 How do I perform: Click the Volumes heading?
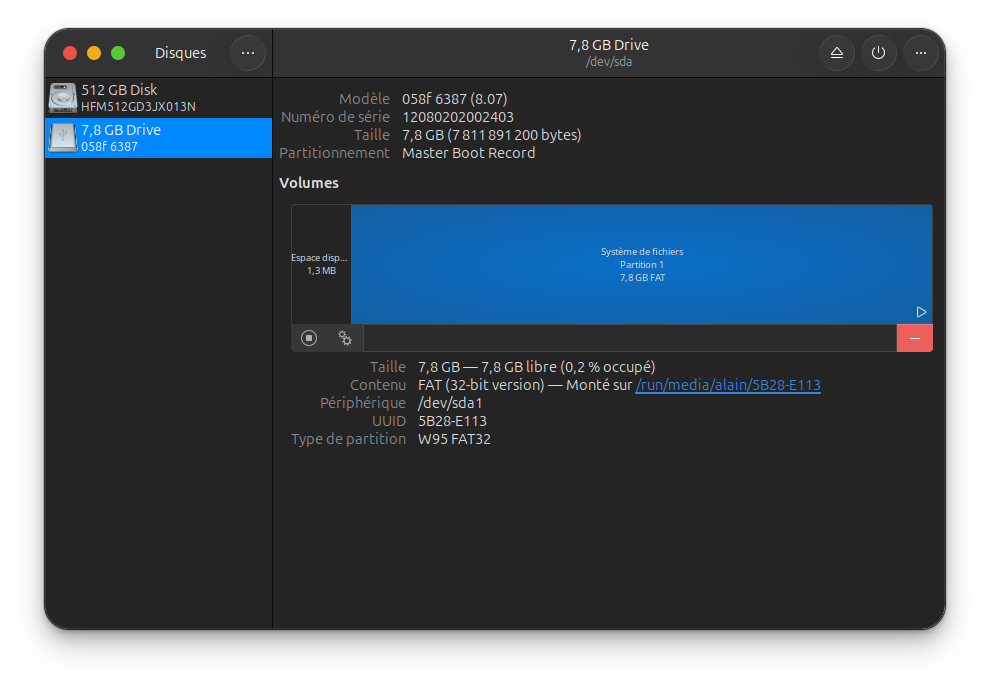[309, 183]
